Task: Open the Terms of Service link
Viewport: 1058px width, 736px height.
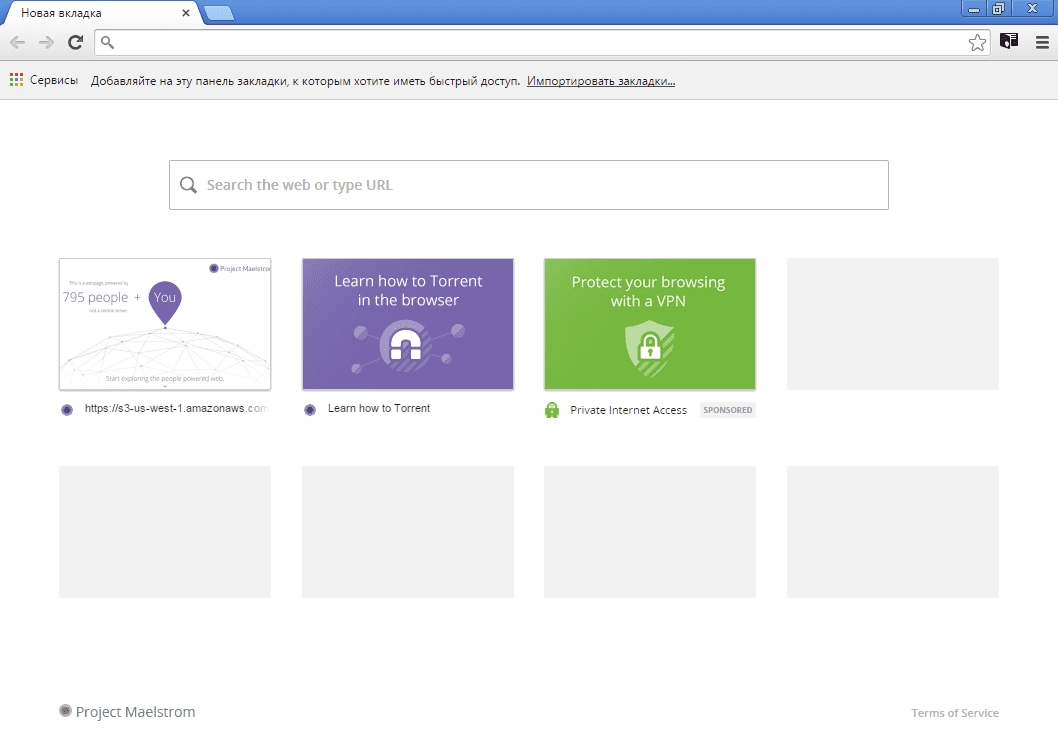Action: point(955,712)
